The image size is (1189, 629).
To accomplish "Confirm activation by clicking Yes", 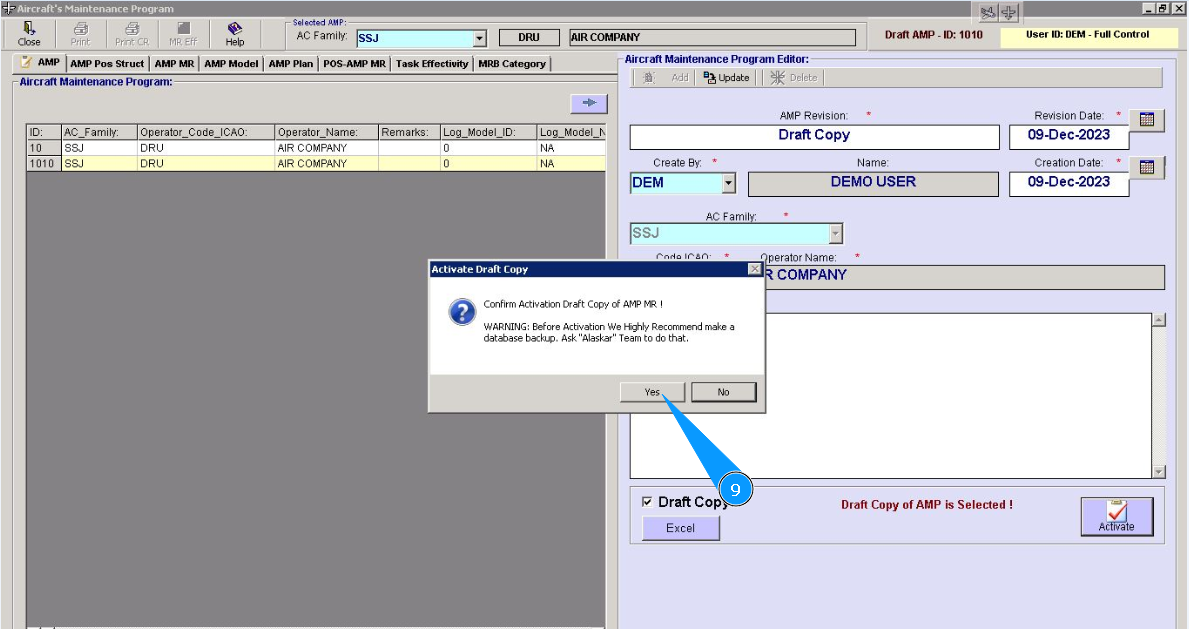I will (652, 392).
